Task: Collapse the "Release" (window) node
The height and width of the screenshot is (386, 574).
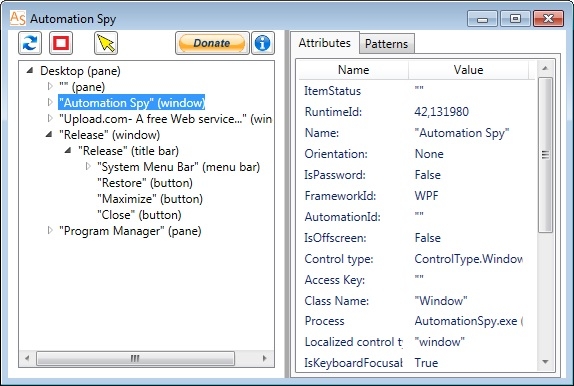Action: point(49,134)
